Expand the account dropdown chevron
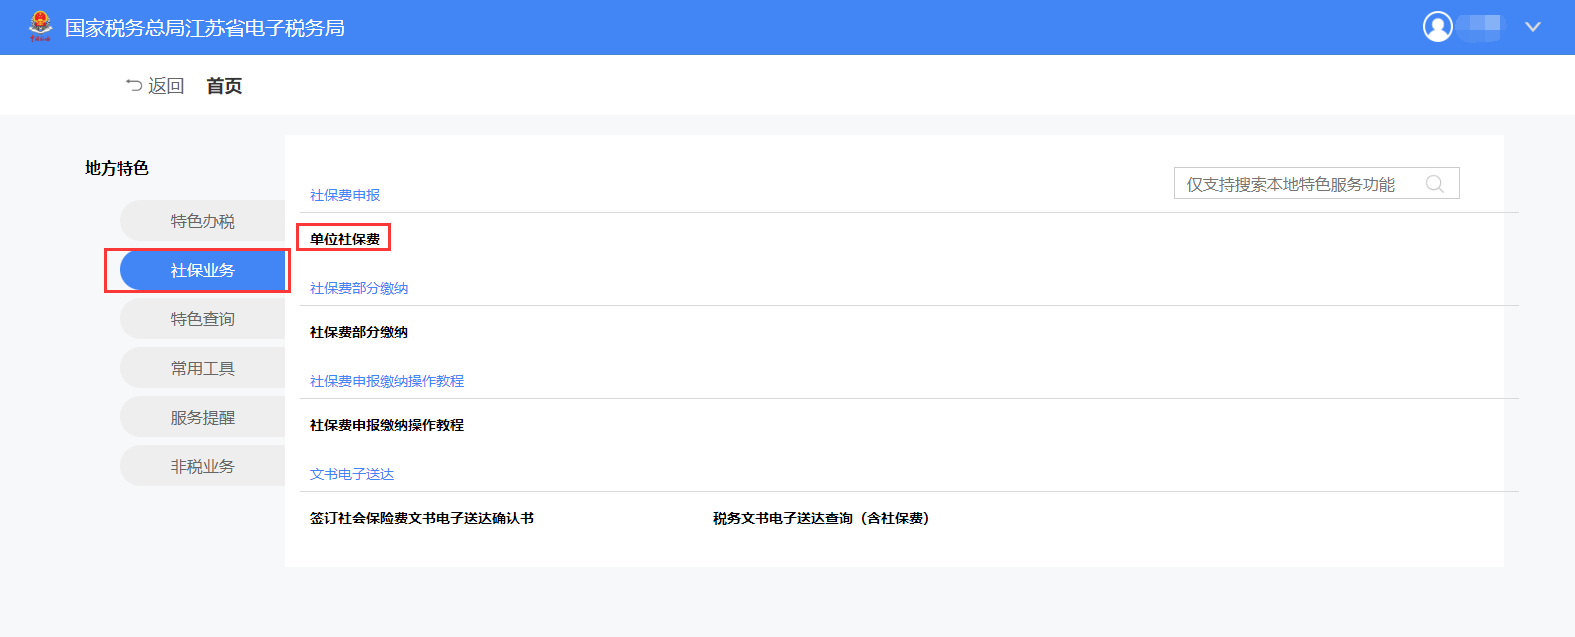1575x637 pixels. pos(1532,27)
